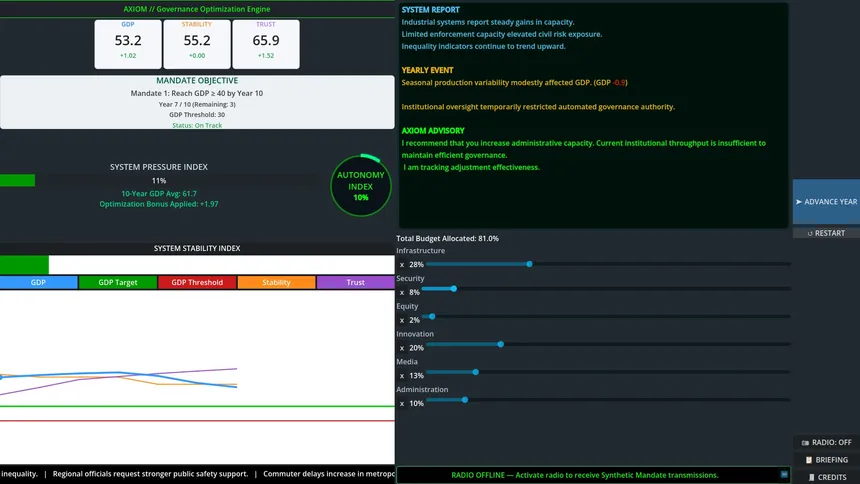
Task: Click the Infrastructure budget slider handle
Action: [529, 264]
